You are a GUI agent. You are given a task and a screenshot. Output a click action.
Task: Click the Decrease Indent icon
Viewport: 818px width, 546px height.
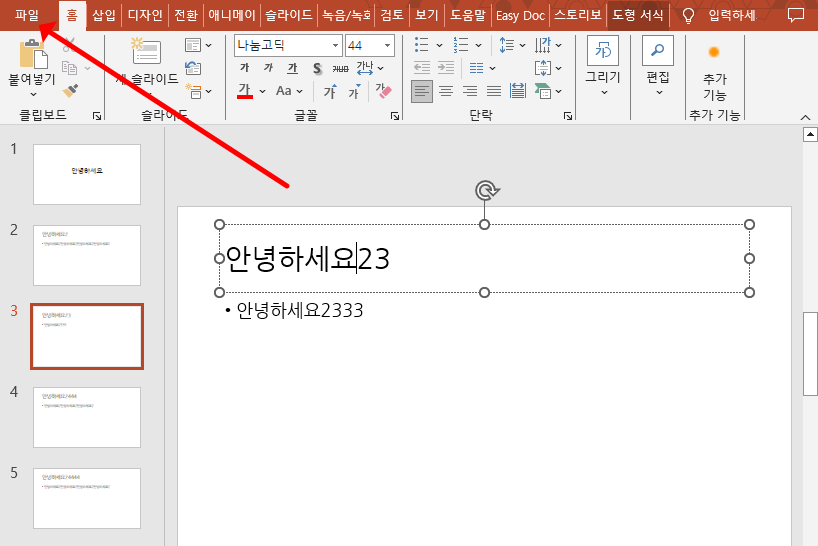422,68
